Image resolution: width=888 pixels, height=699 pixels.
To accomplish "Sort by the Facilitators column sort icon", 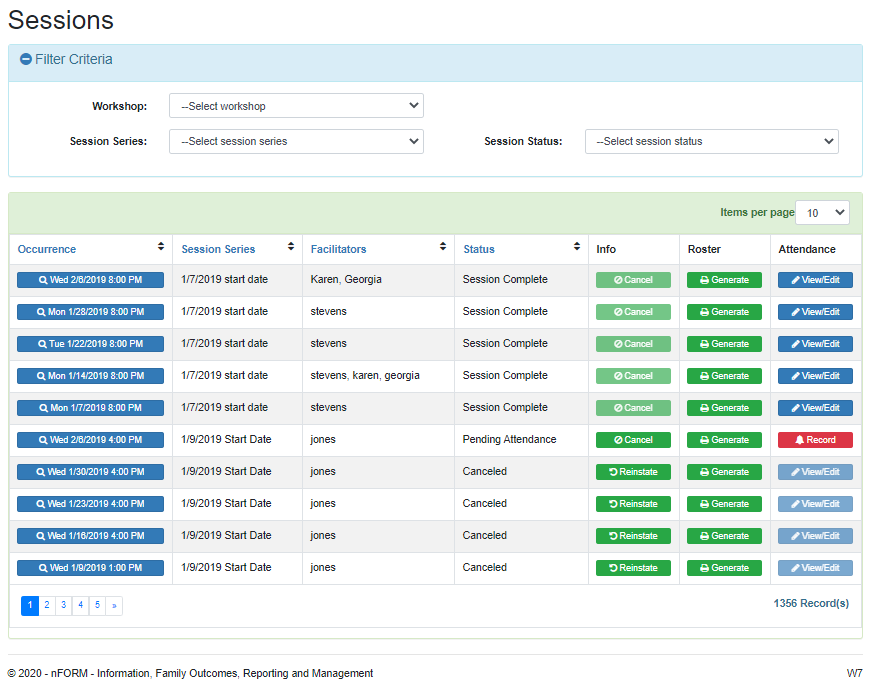I will pos(443,247).
